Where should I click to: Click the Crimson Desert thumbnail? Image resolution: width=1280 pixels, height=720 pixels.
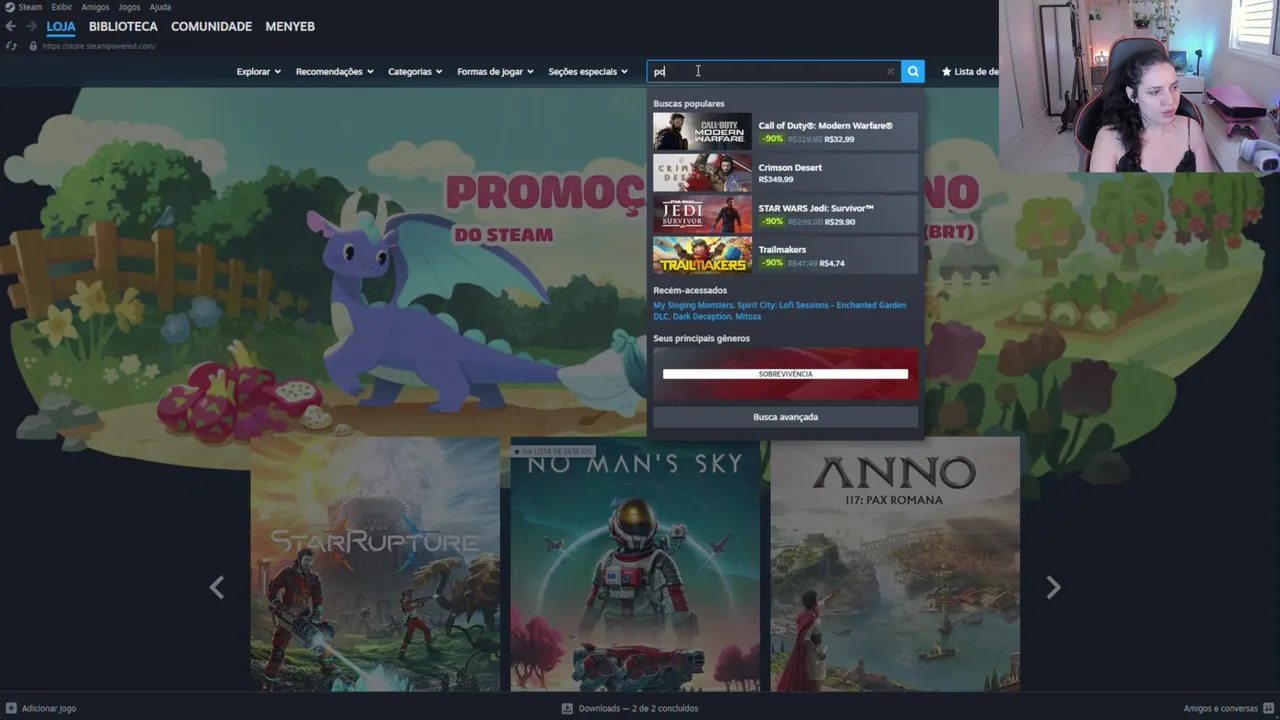(702, 173)
